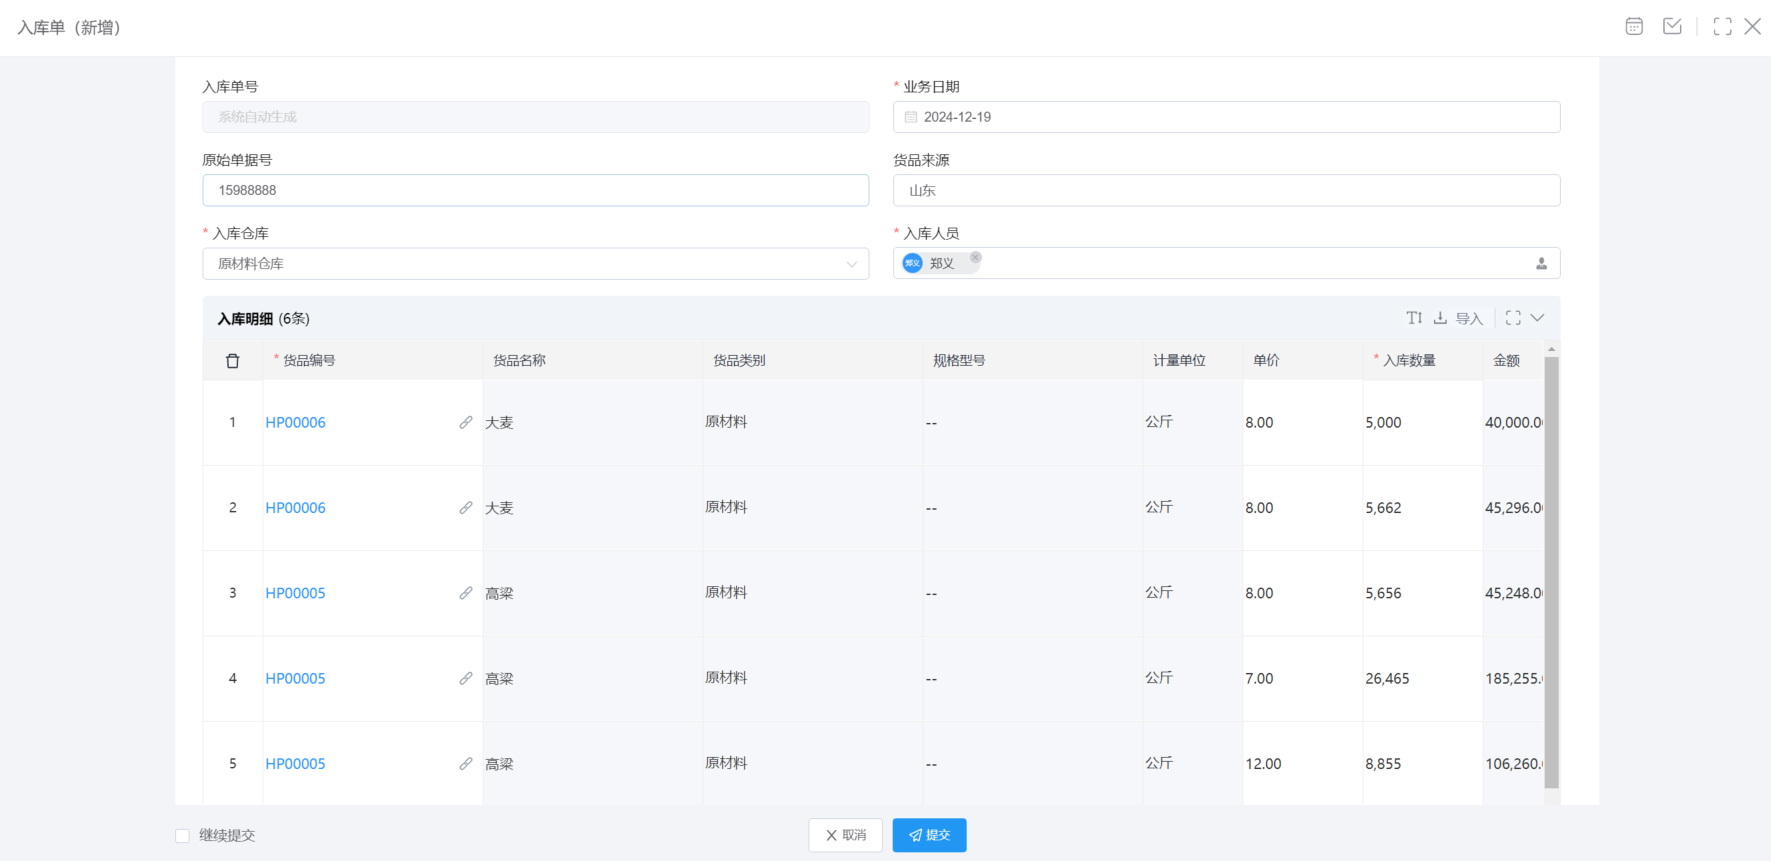Click the 货品来源 input field
1771x861 pixels.
[x=1226, y=191]
